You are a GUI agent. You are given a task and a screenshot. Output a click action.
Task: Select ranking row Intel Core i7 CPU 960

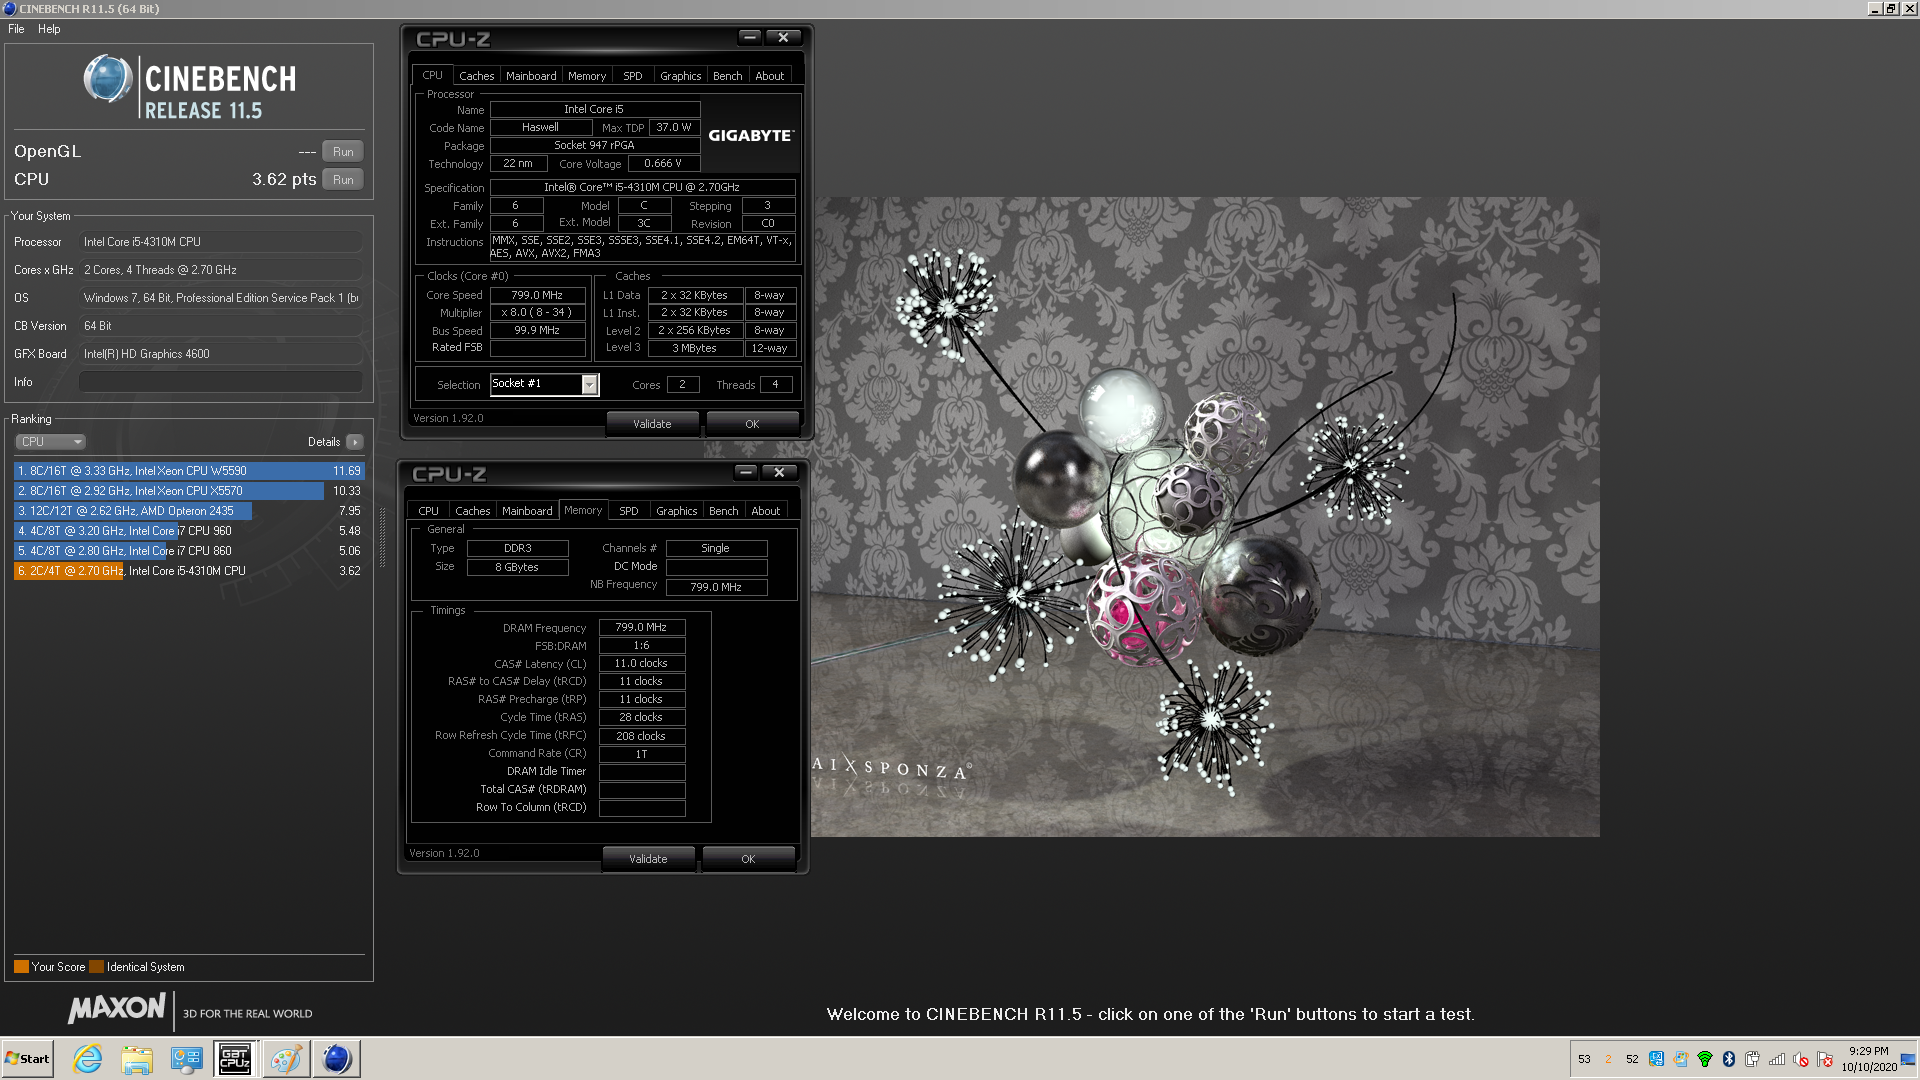[189, 531]
